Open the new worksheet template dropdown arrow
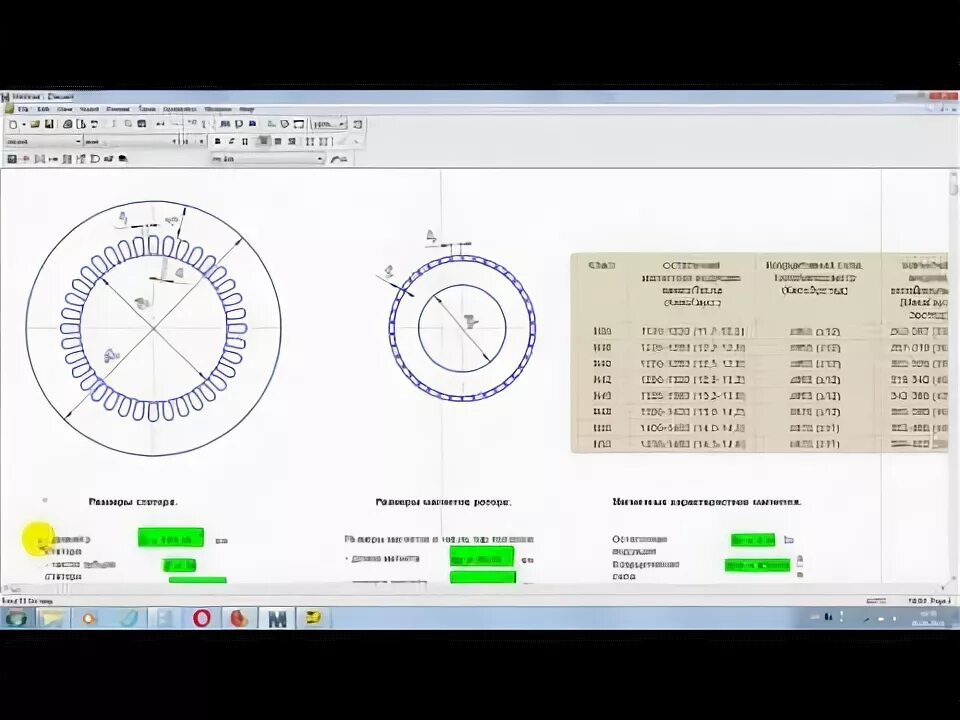The height and width of the screenshot is (720, 960). (24, 124)
